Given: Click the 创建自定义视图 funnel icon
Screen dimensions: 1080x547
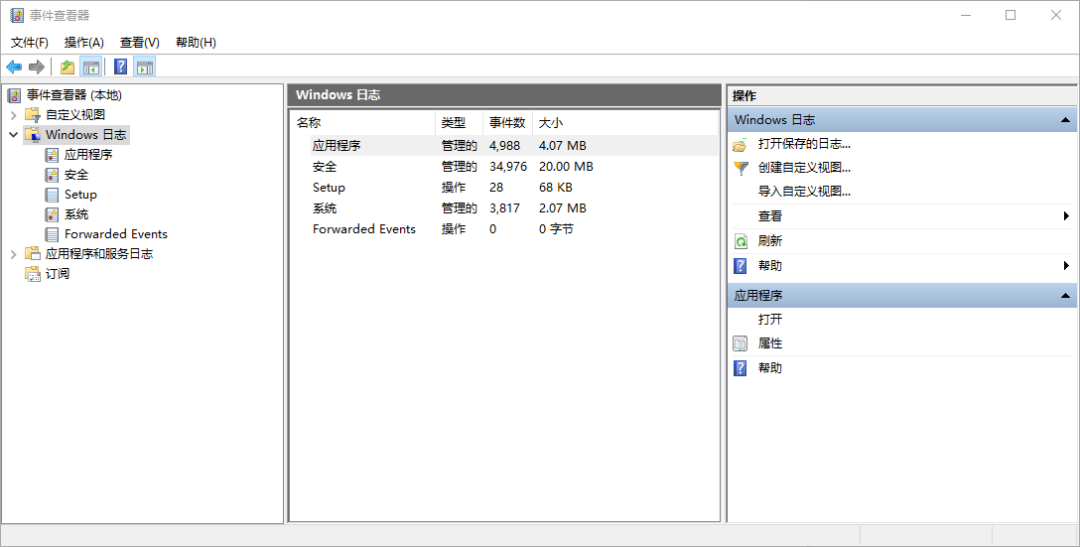Looking at the screenshot, I should (x=740, y=168).
